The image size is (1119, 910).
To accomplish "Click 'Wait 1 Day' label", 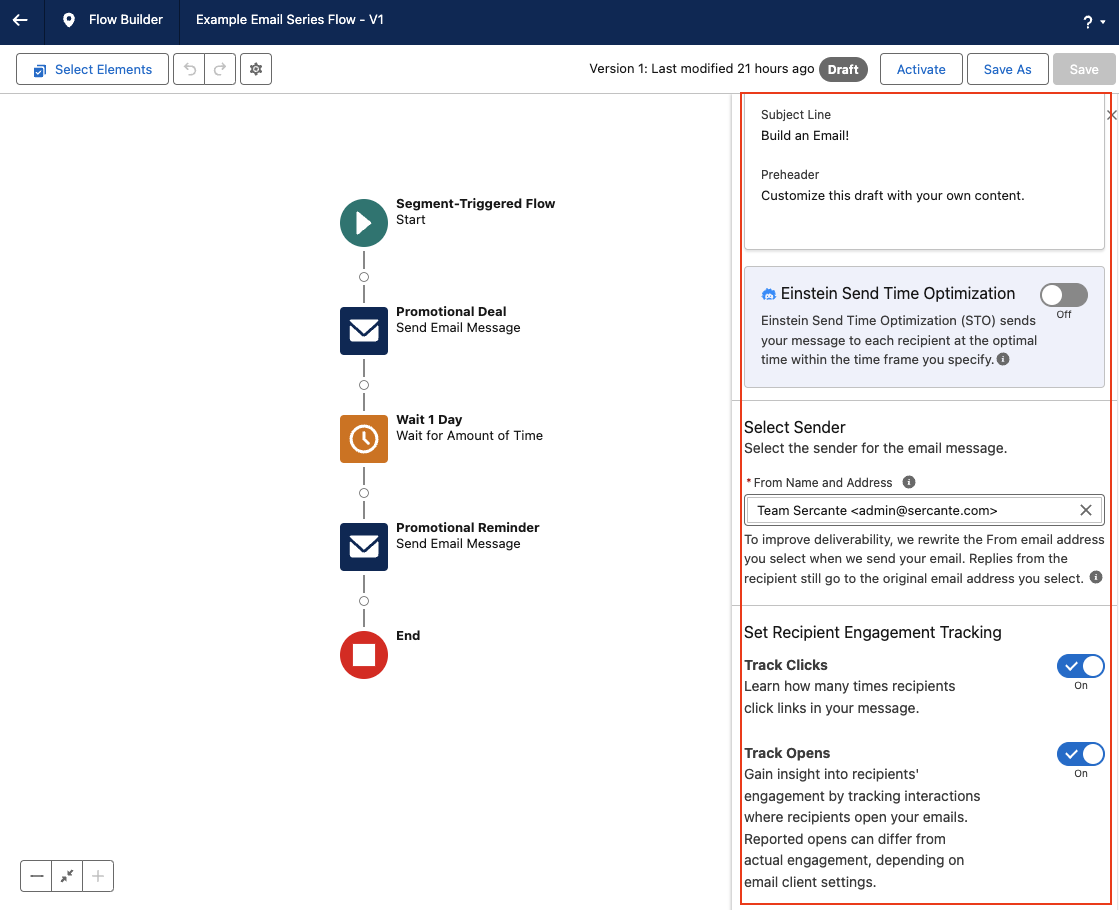I will click(429, 420).
